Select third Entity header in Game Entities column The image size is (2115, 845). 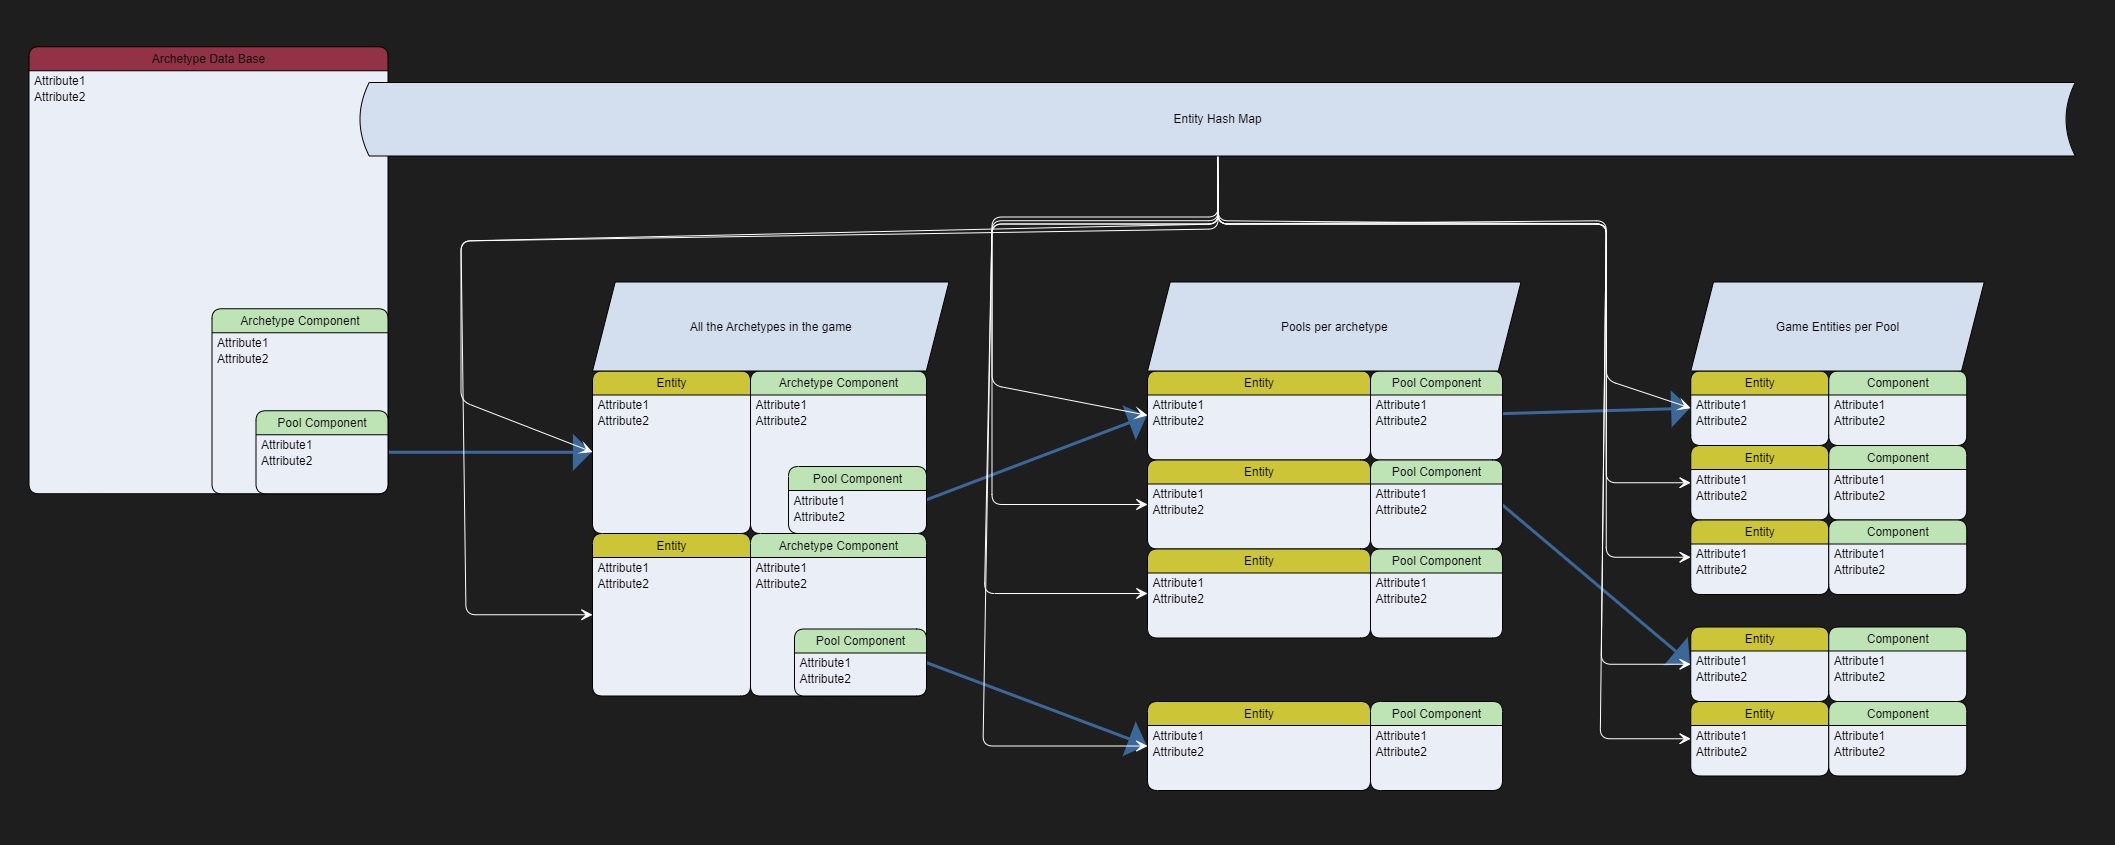1759,532
